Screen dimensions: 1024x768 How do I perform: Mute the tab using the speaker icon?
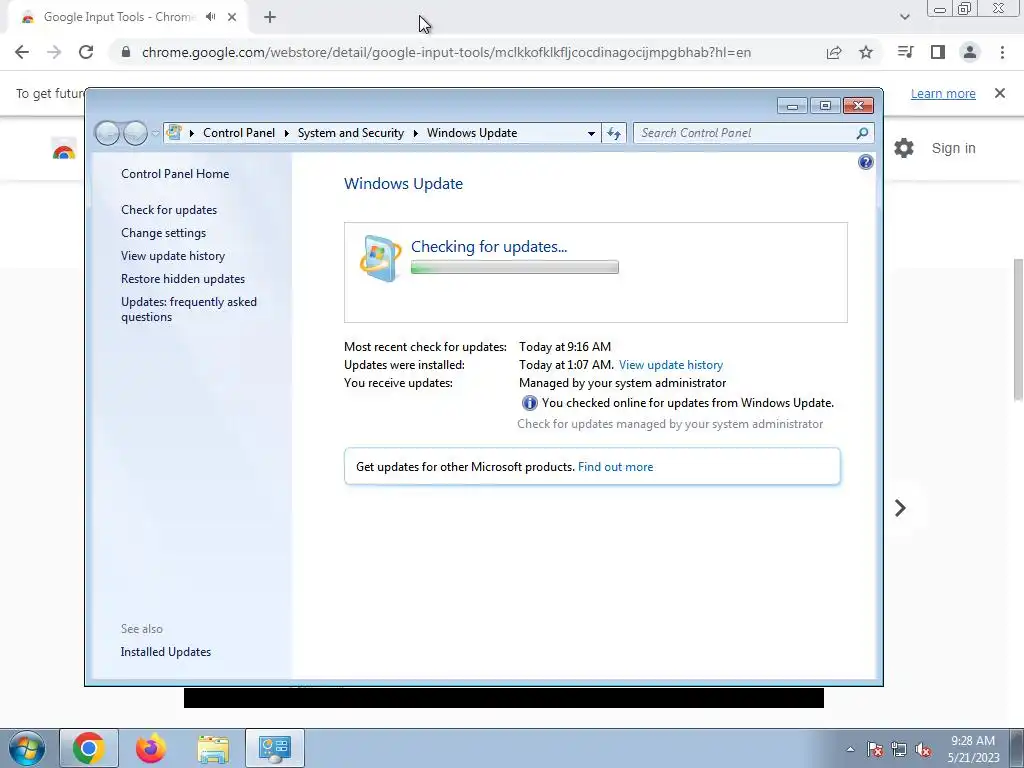click(210, 17)
